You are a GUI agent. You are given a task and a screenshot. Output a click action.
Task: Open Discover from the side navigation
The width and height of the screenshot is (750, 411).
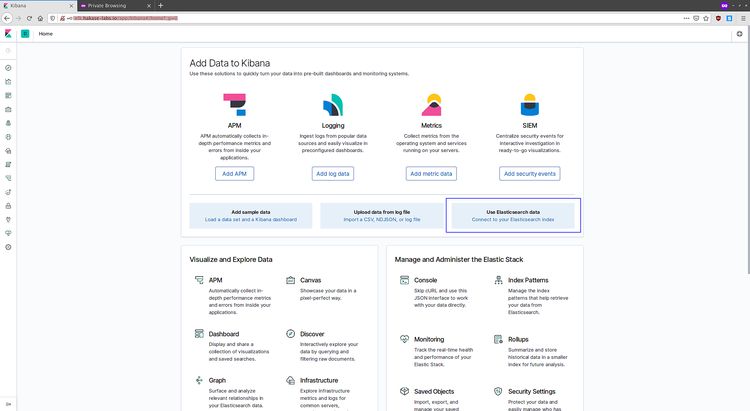tap(8, 68)
